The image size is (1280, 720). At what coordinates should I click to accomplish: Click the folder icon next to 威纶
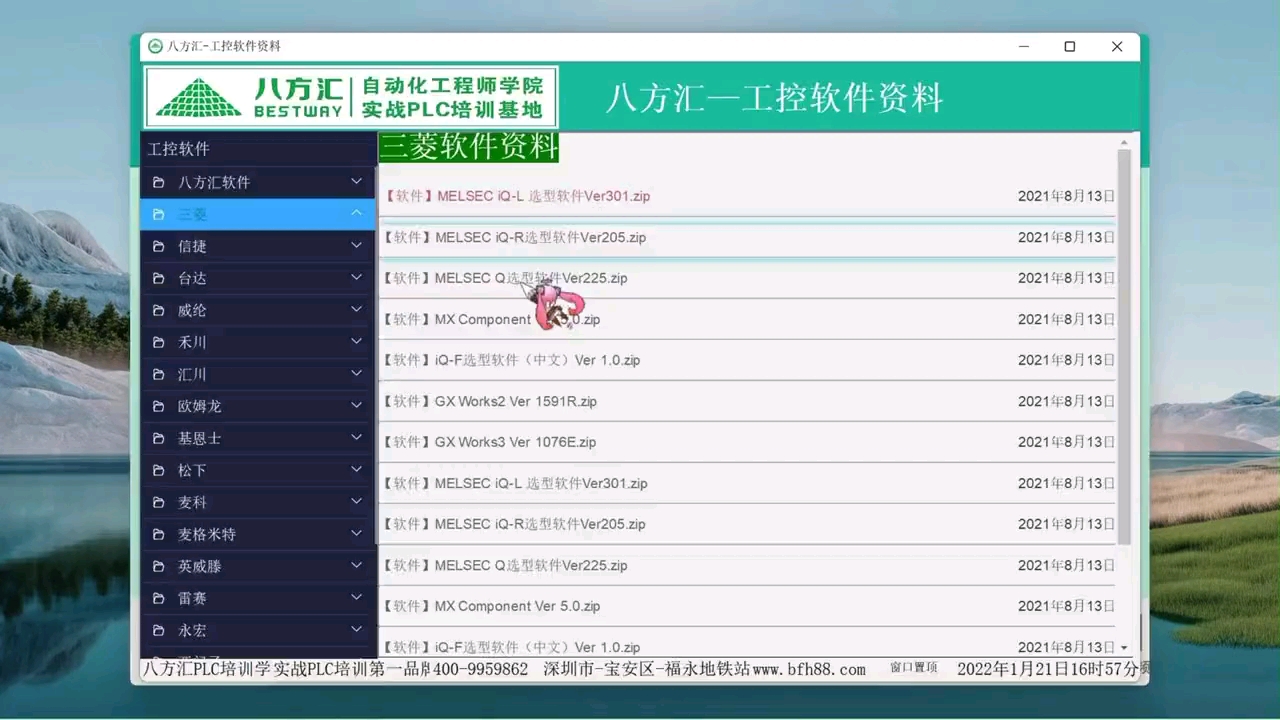tap(159, 310)
